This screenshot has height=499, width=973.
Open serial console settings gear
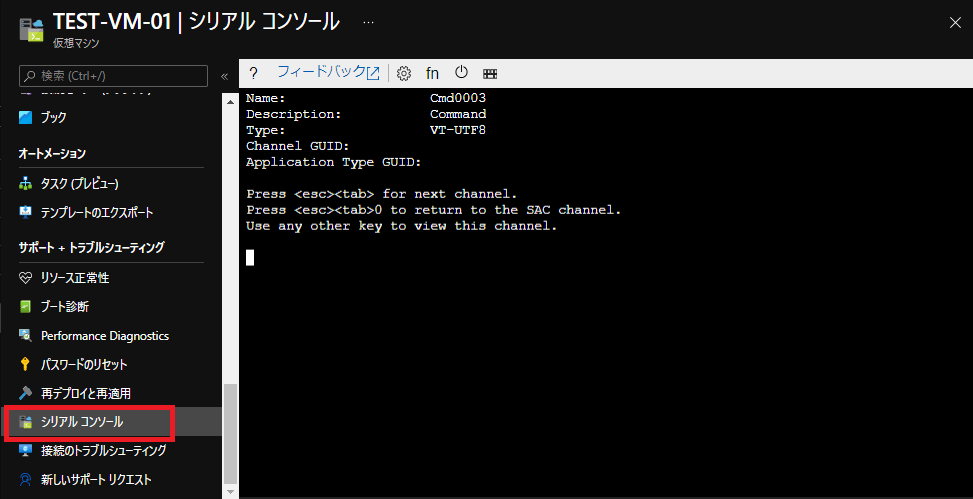pyautogui.click(x=404, y=73)
